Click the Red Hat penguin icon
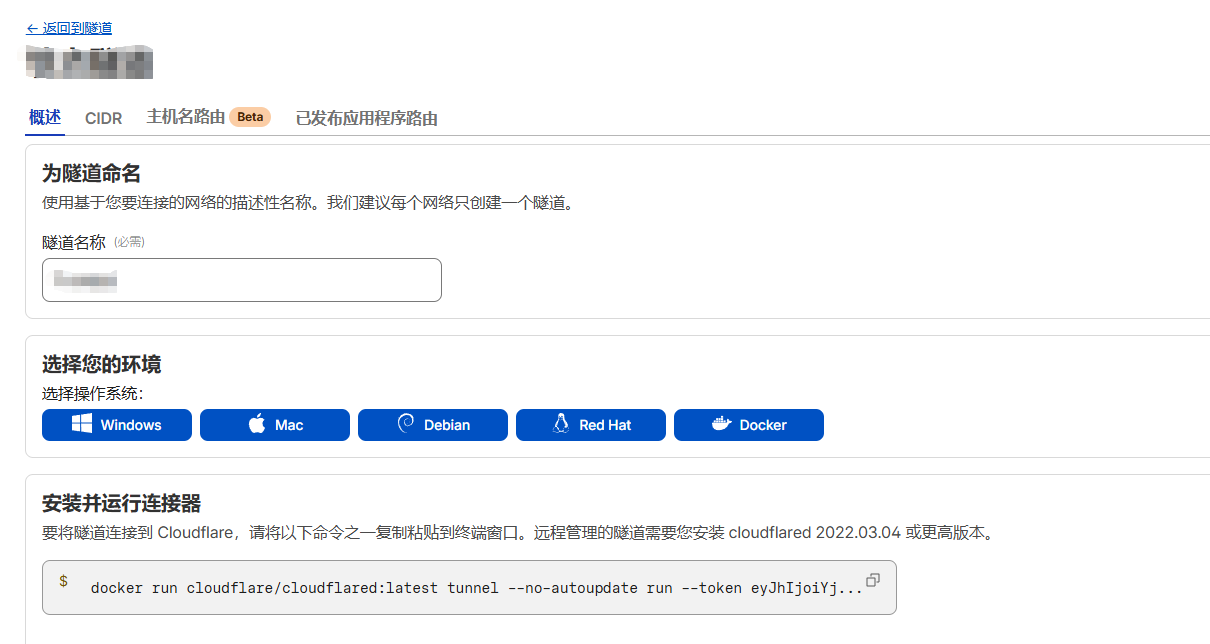 click(561, 424)
